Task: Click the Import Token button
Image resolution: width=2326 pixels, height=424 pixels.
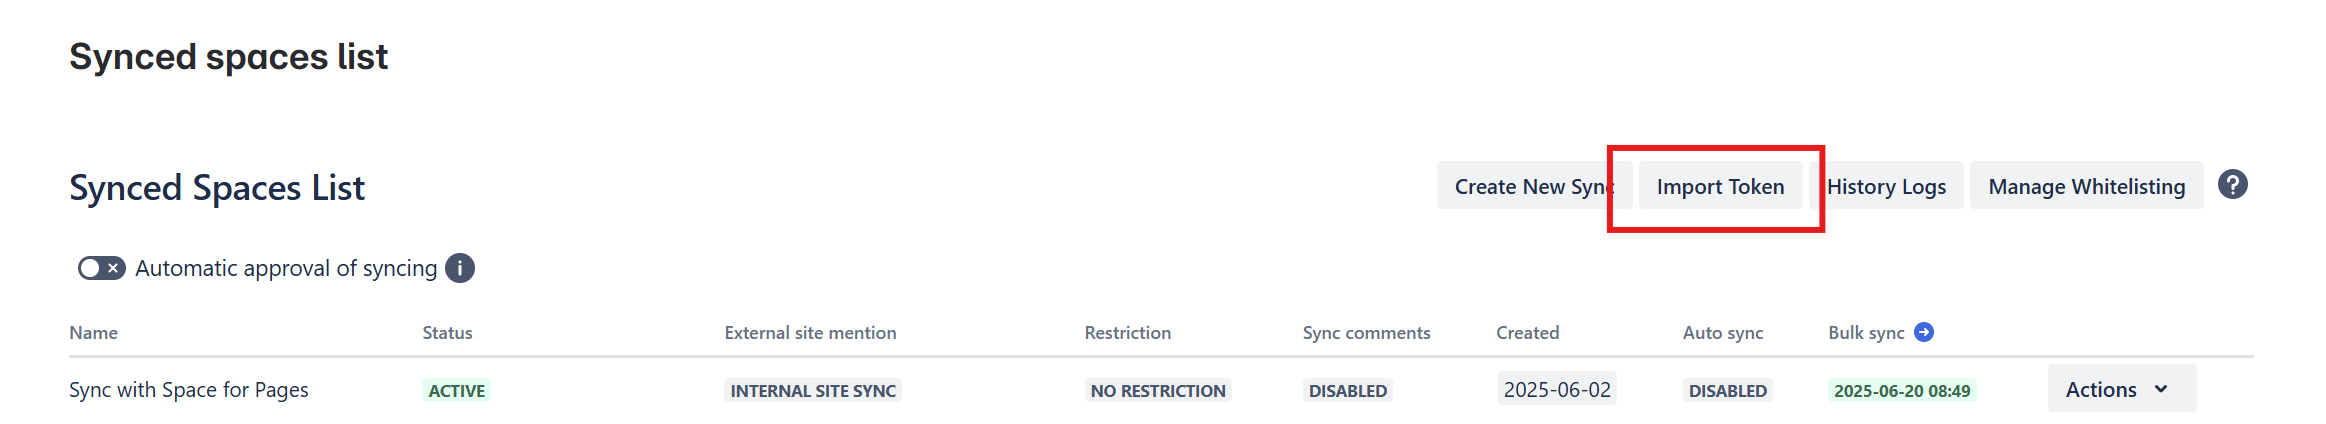Action: coord(1720,186)
